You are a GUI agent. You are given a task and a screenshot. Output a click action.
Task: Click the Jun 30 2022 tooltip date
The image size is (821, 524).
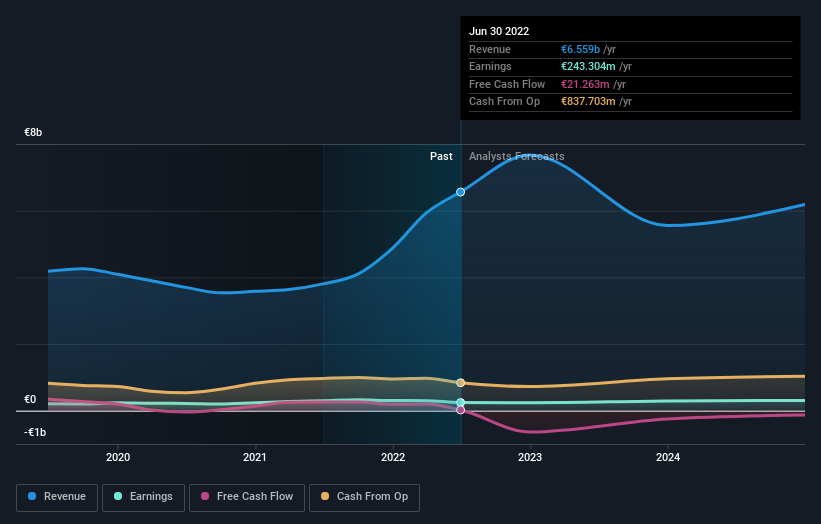499,31
